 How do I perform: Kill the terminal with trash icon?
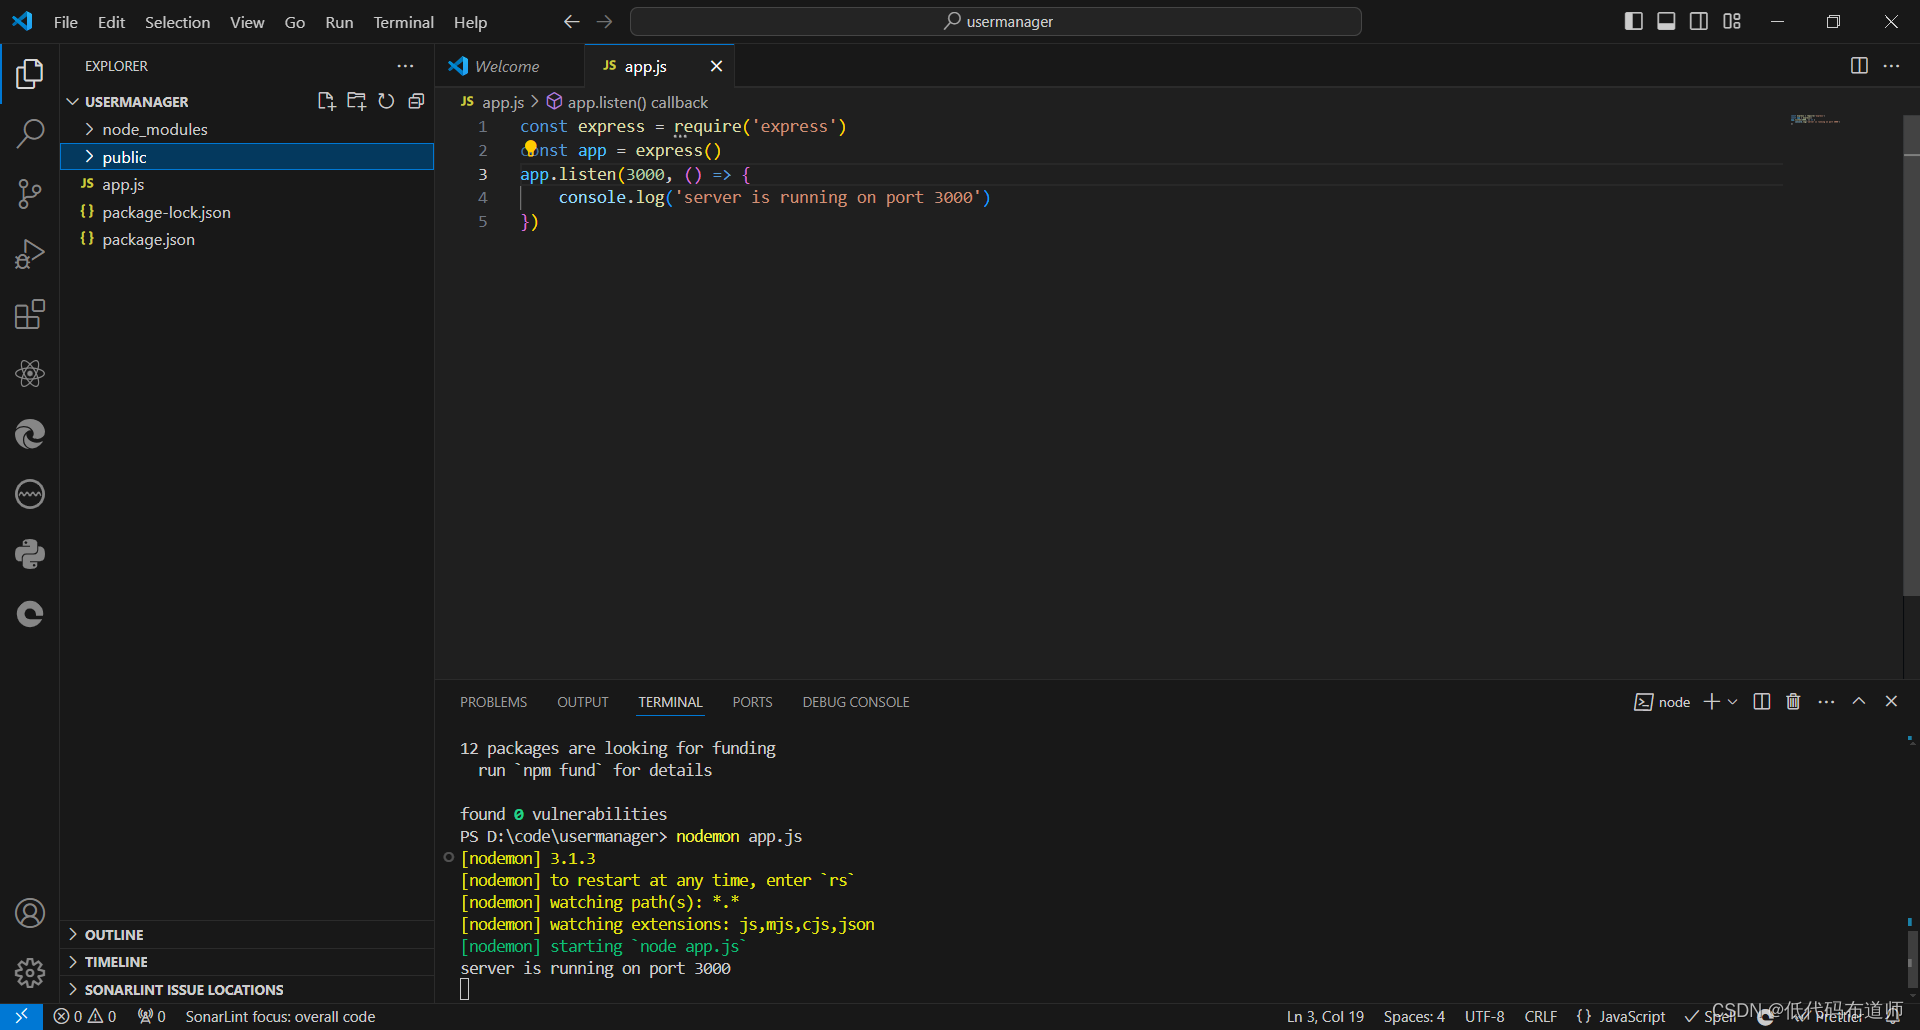click(1793, 702)
